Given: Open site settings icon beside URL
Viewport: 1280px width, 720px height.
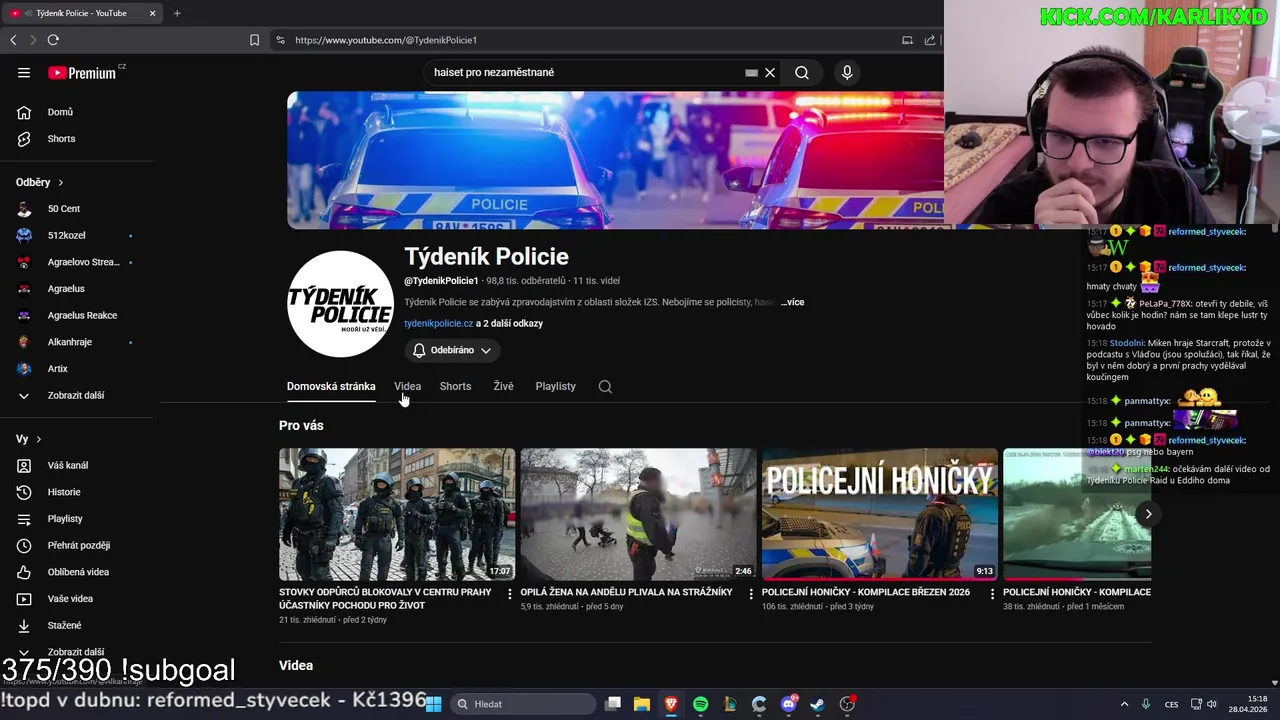Looking at the screenshot, I should [x=280, y=40].
